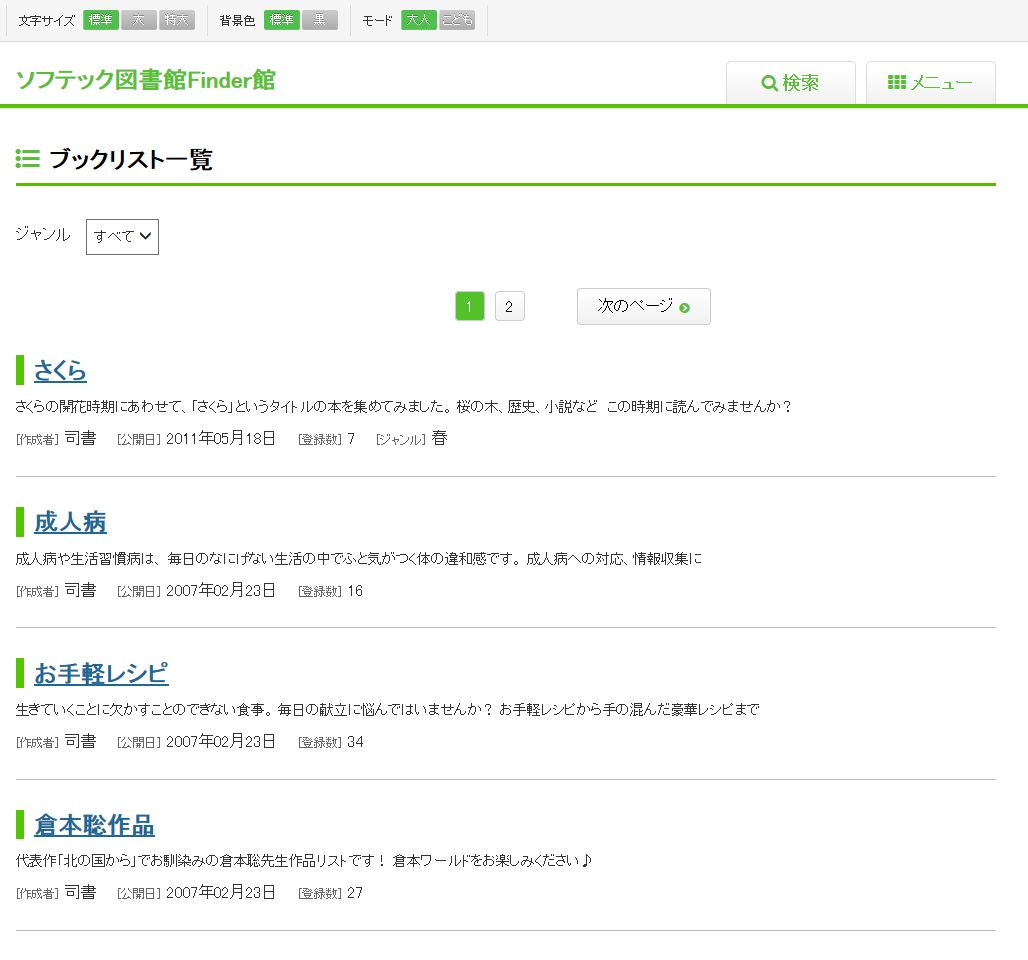
Task: Set font size to 特大
Action: point(177,21)
